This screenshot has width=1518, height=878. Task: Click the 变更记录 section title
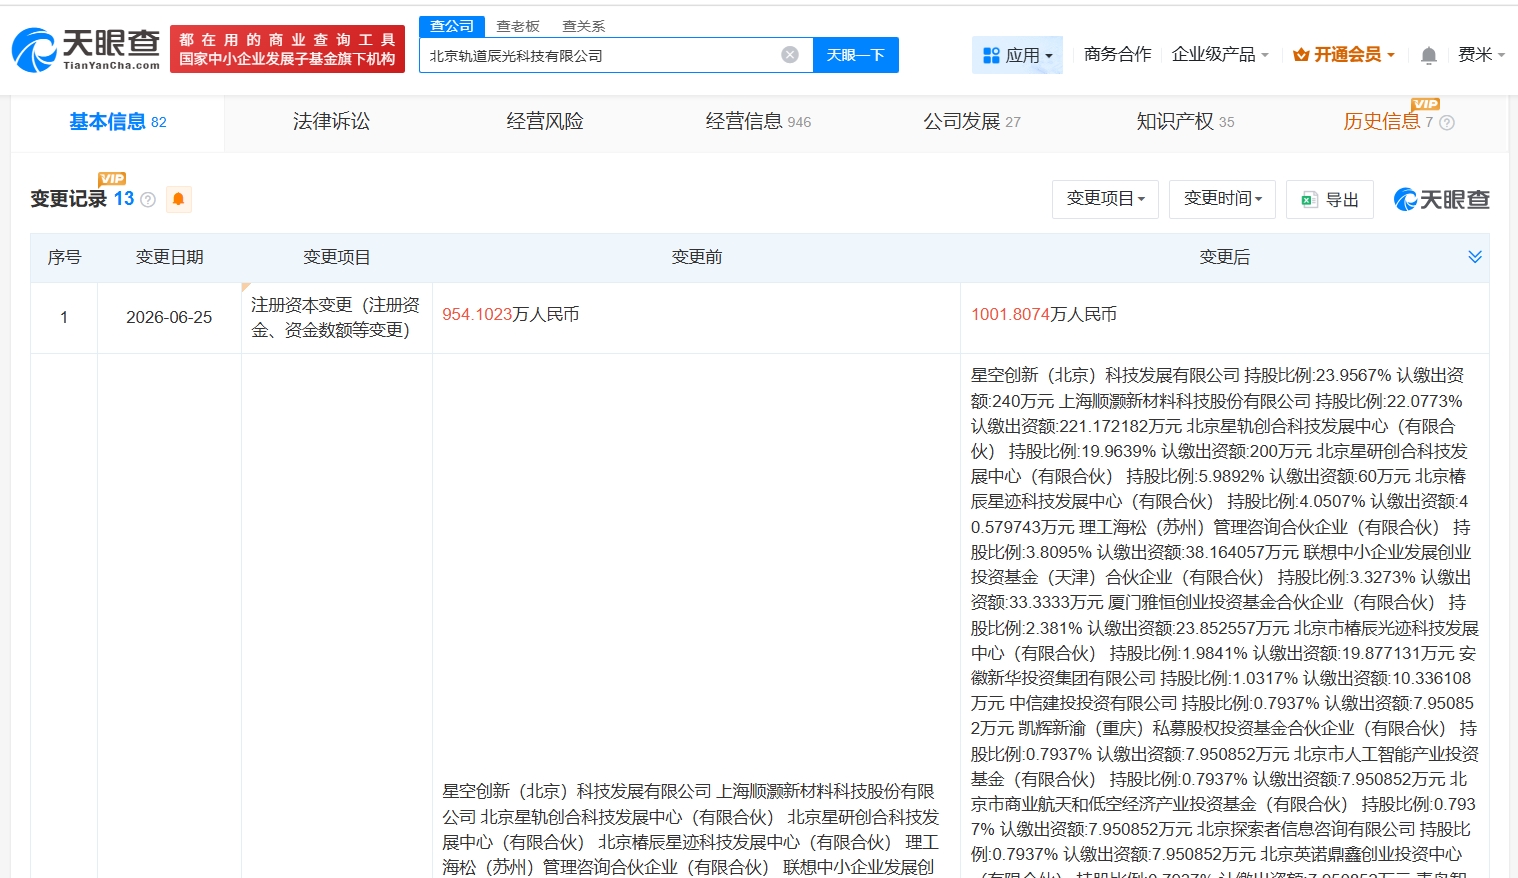tap(68, 198)
